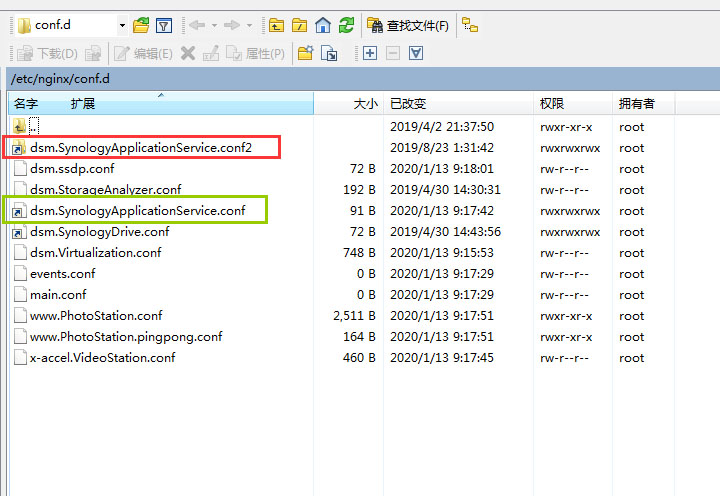Select dsm.StorageAnalyzer.conf file

pos(106,190)
